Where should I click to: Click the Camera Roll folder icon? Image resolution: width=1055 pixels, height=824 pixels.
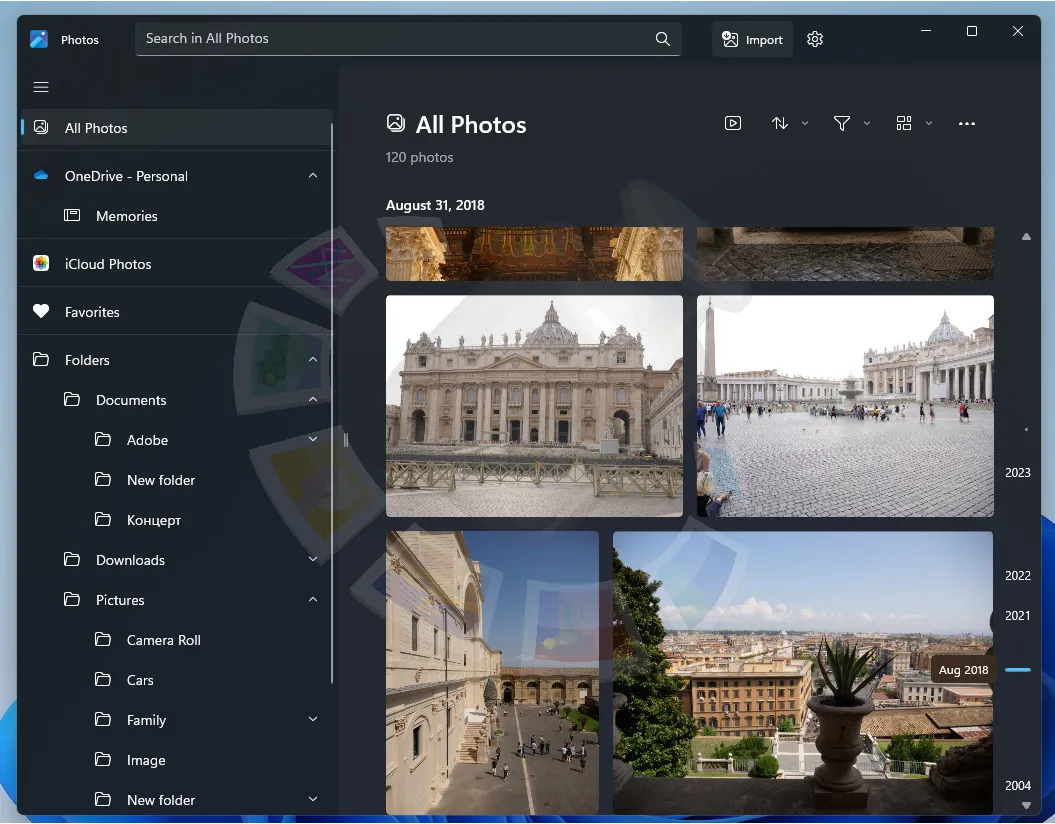(x=103, y=640)
